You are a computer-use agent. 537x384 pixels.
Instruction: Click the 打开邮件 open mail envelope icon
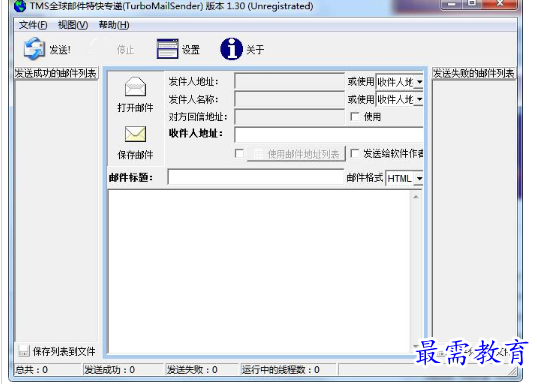135,87
